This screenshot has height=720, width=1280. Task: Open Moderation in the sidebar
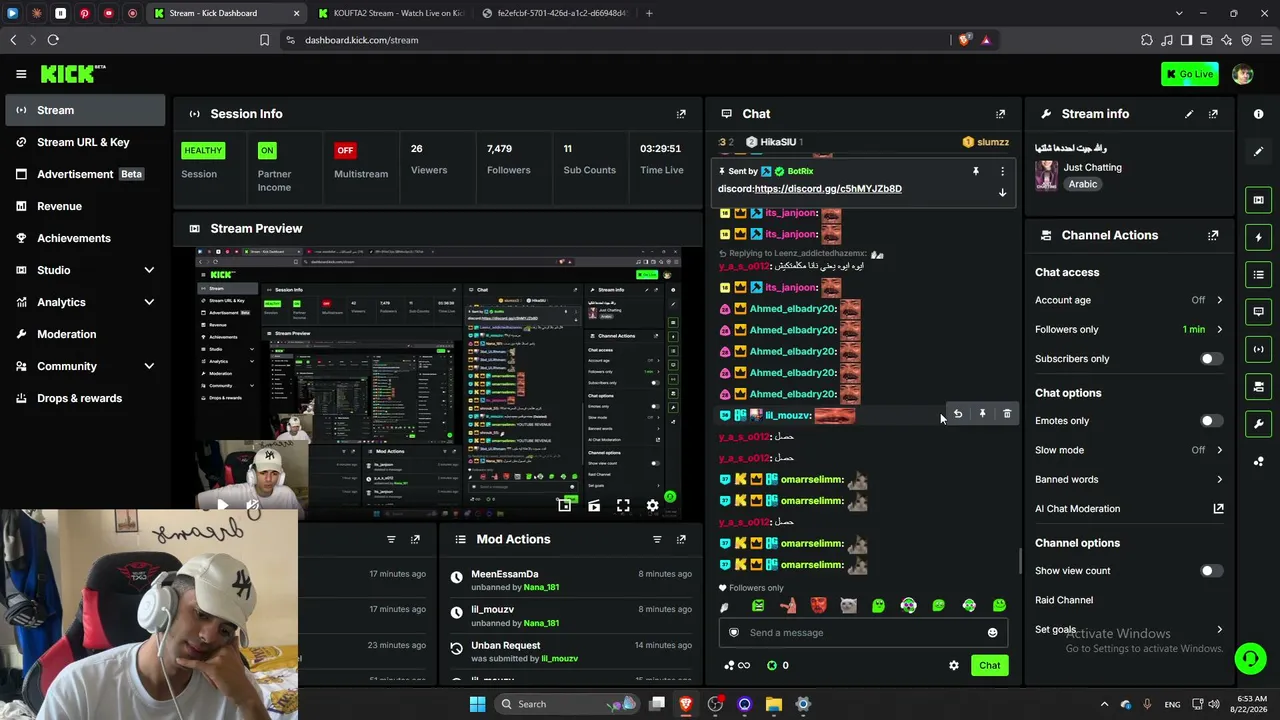[x=85, y=334]
